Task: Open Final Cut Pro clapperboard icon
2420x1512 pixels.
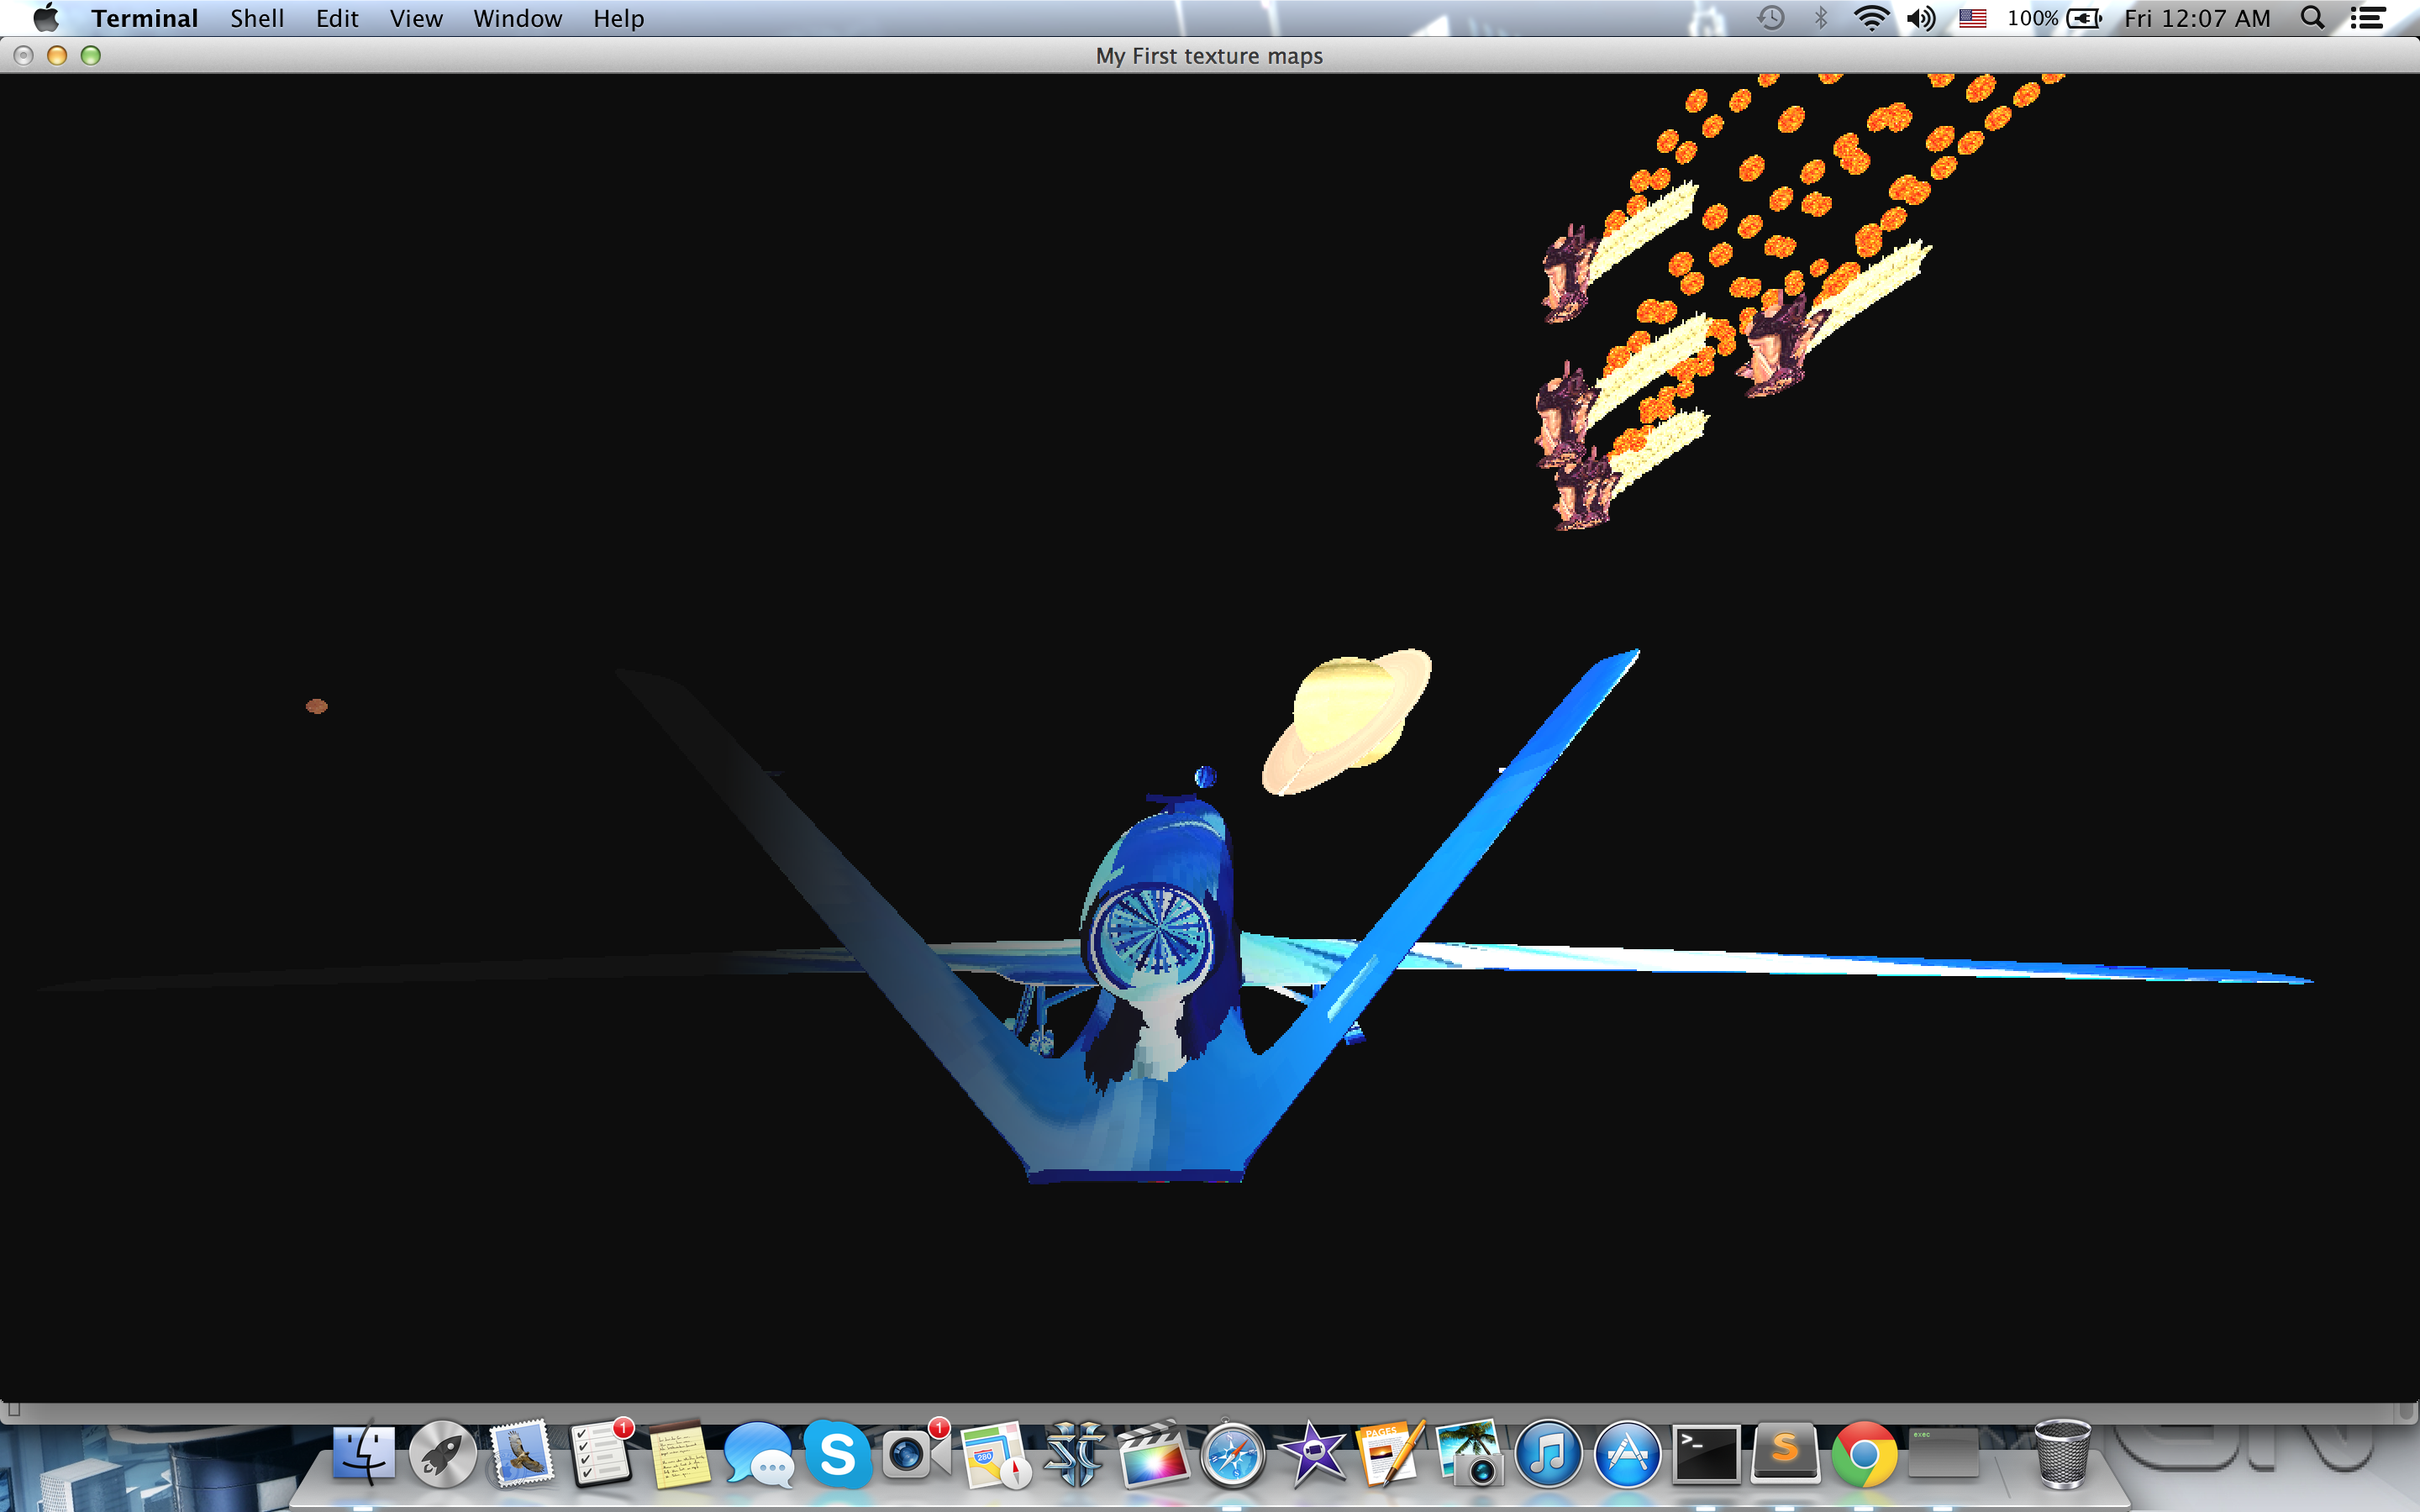Action: coord(1153,1454)
